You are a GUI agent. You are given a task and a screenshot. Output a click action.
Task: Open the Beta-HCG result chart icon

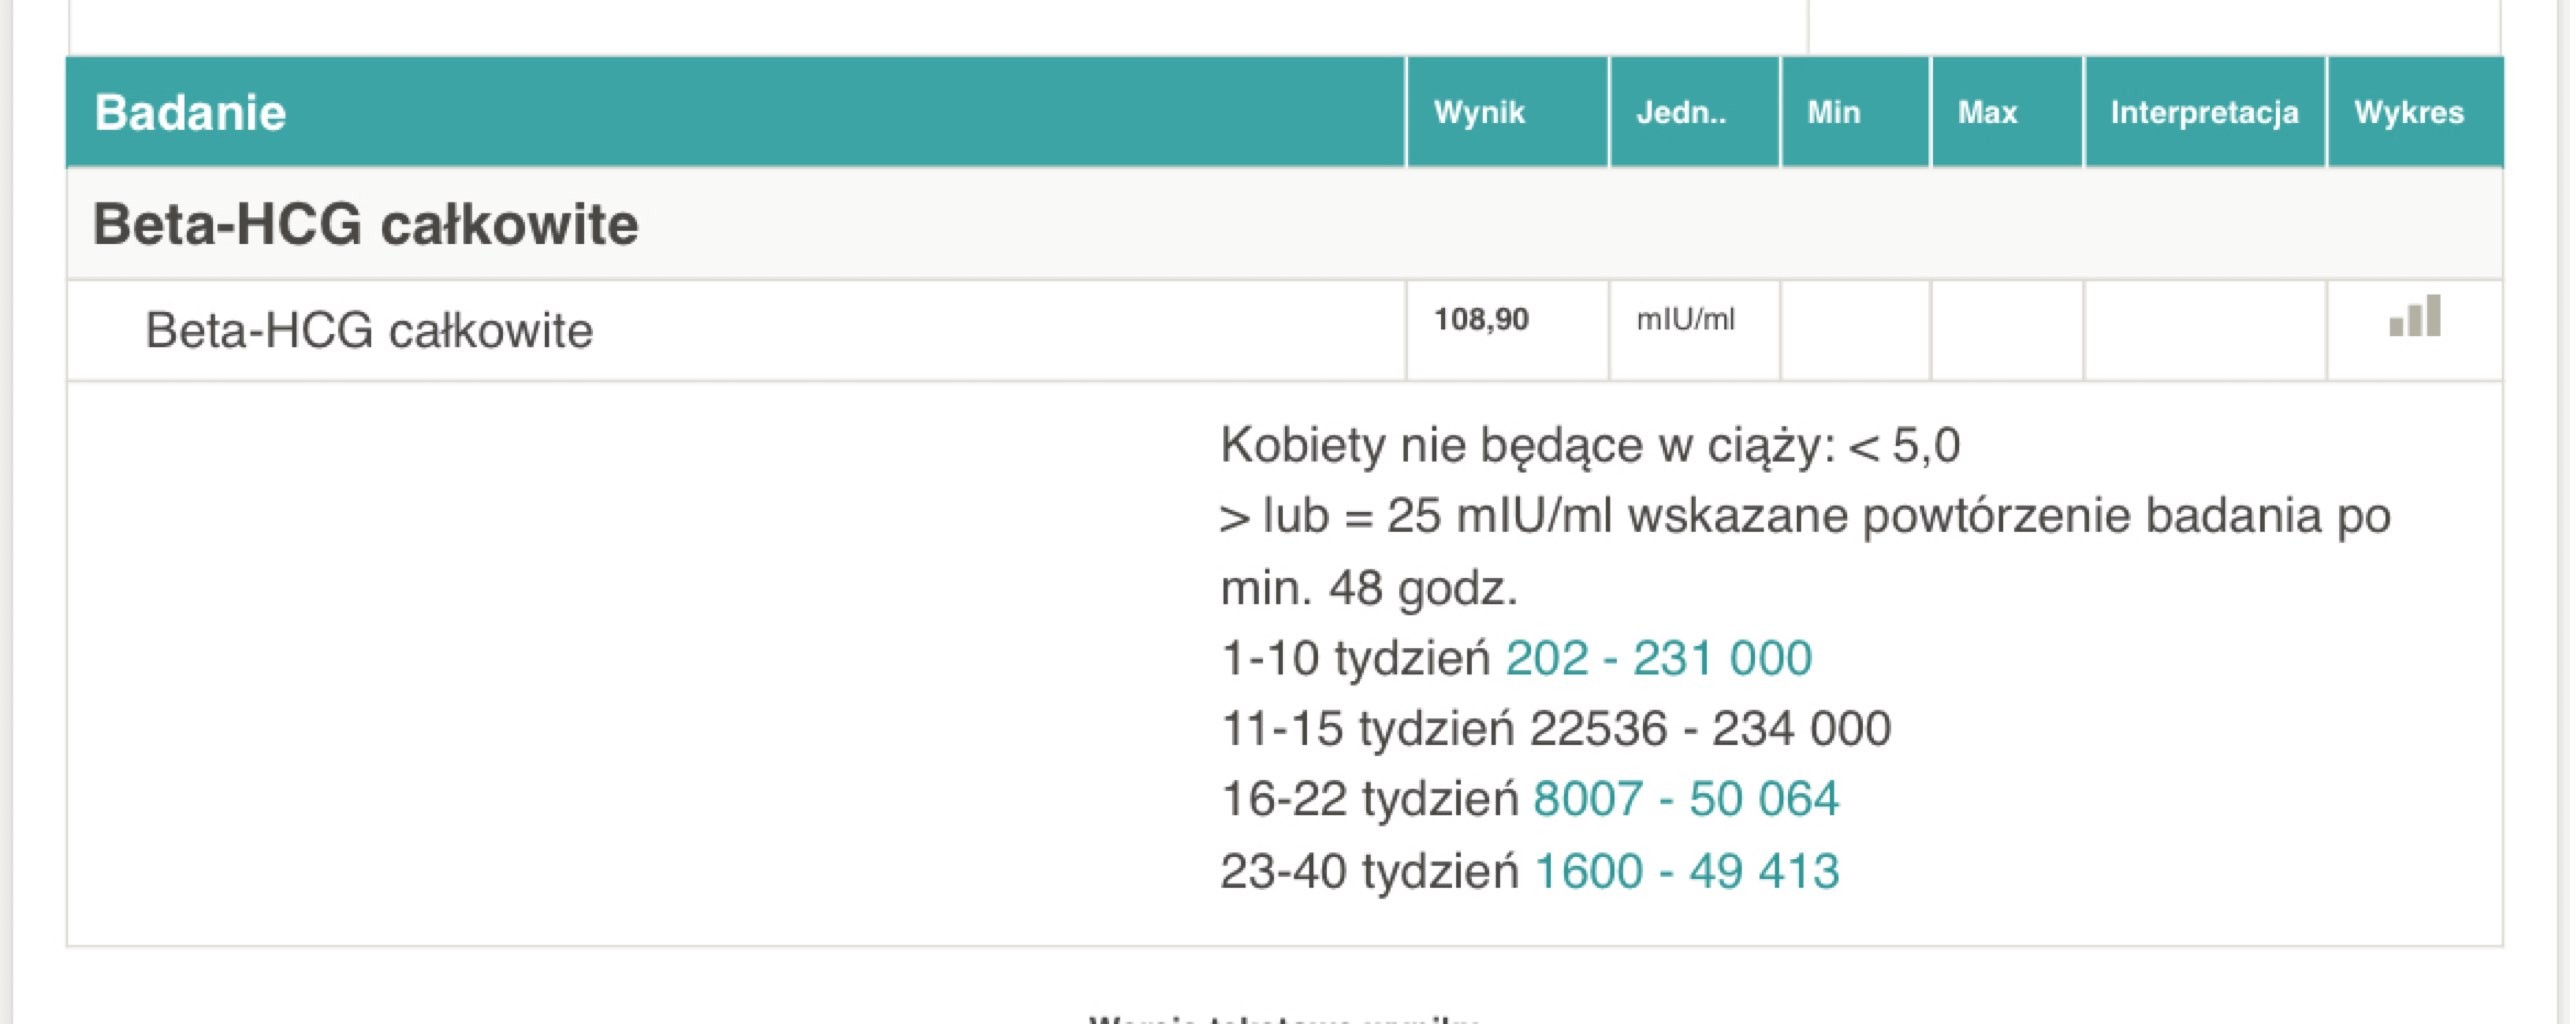(2414, 317)
